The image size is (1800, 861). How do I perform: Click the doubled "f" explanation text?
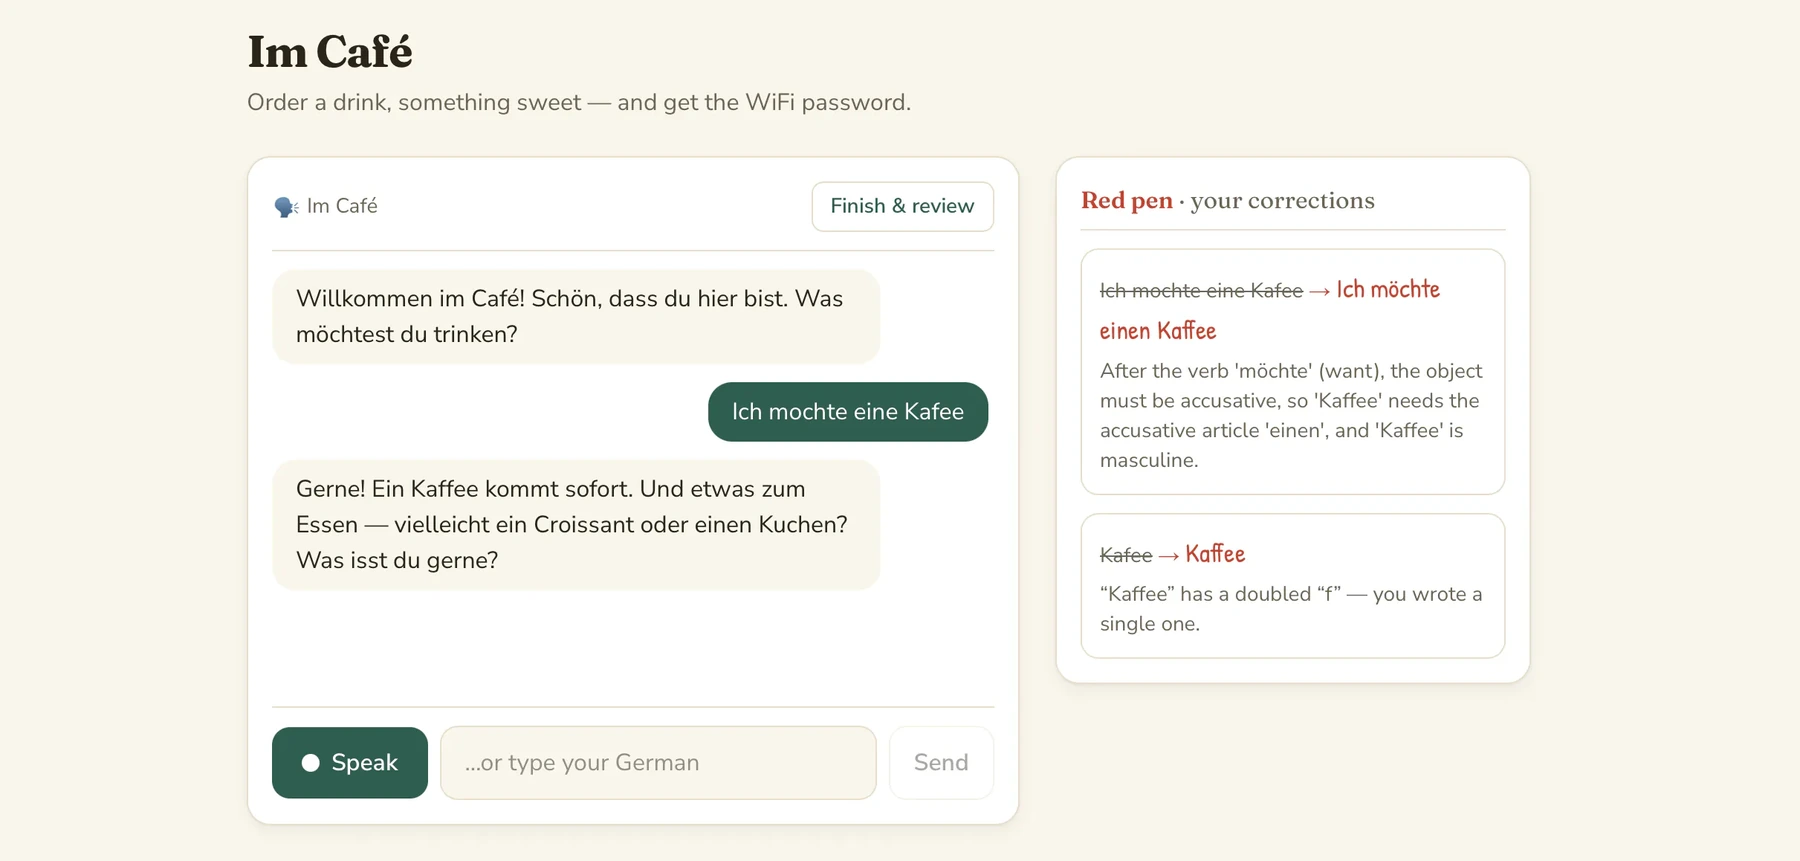(1291, 609)
